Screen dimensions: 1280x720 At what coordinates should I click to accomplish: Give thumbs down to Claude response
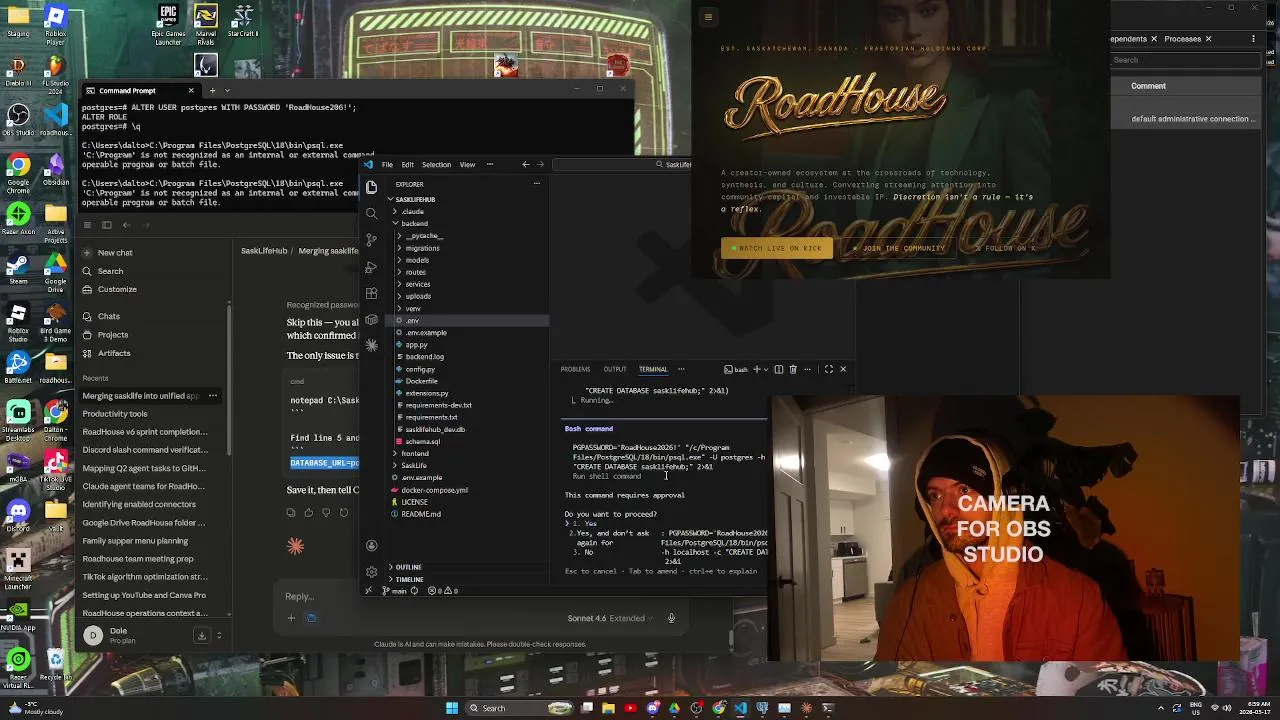pyautogui.click(x=325, y=512)
